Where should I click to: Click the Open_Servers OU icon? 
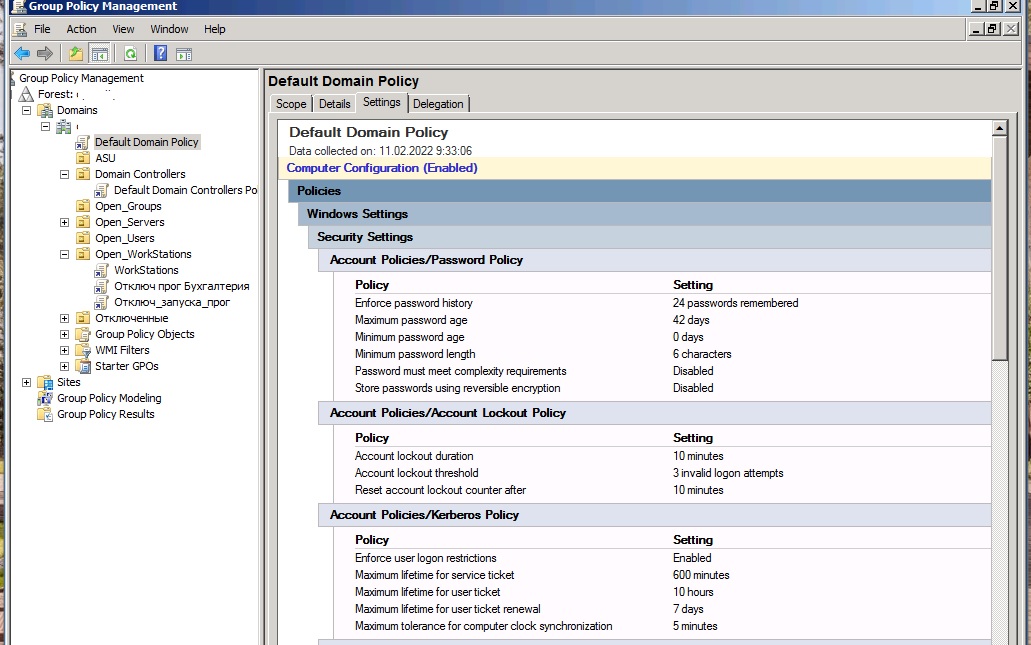(x=83, y=222)
